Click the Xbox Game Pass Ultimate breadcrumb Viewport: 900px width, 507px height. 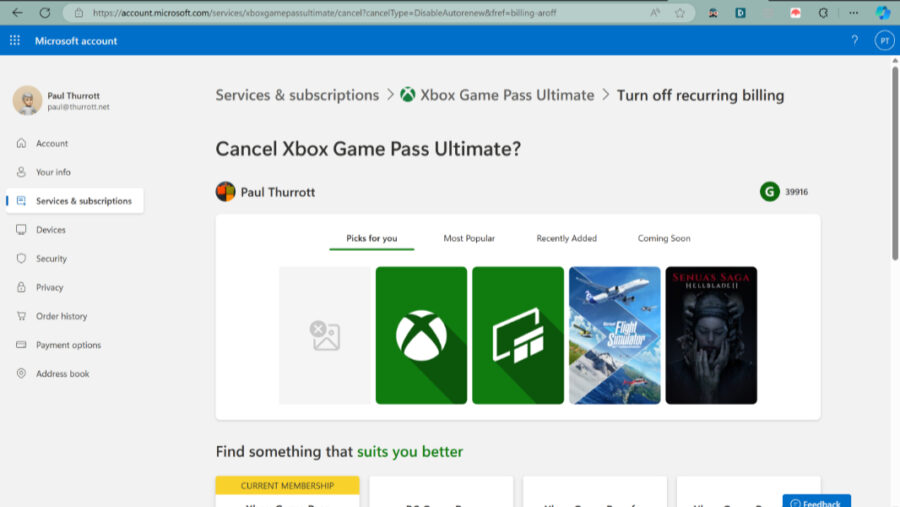point(507,95)
